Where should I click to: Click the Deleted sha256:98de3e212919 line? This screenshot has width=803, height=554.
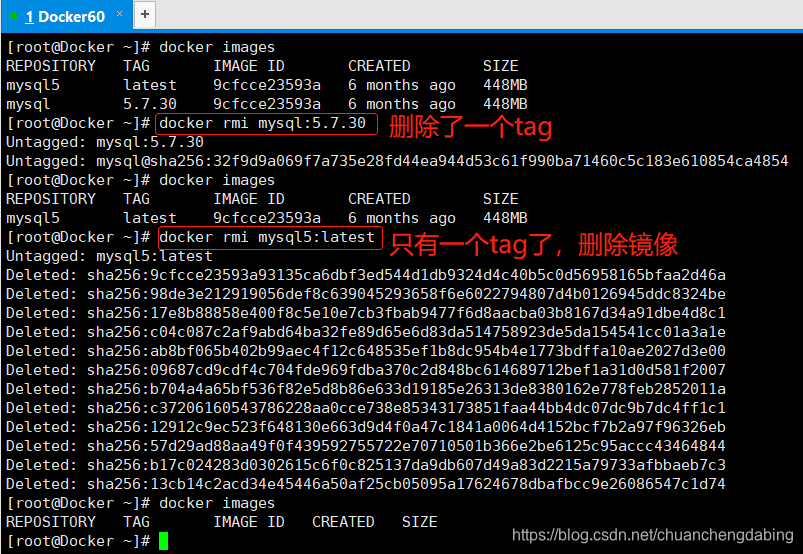[x=366, y=294]
